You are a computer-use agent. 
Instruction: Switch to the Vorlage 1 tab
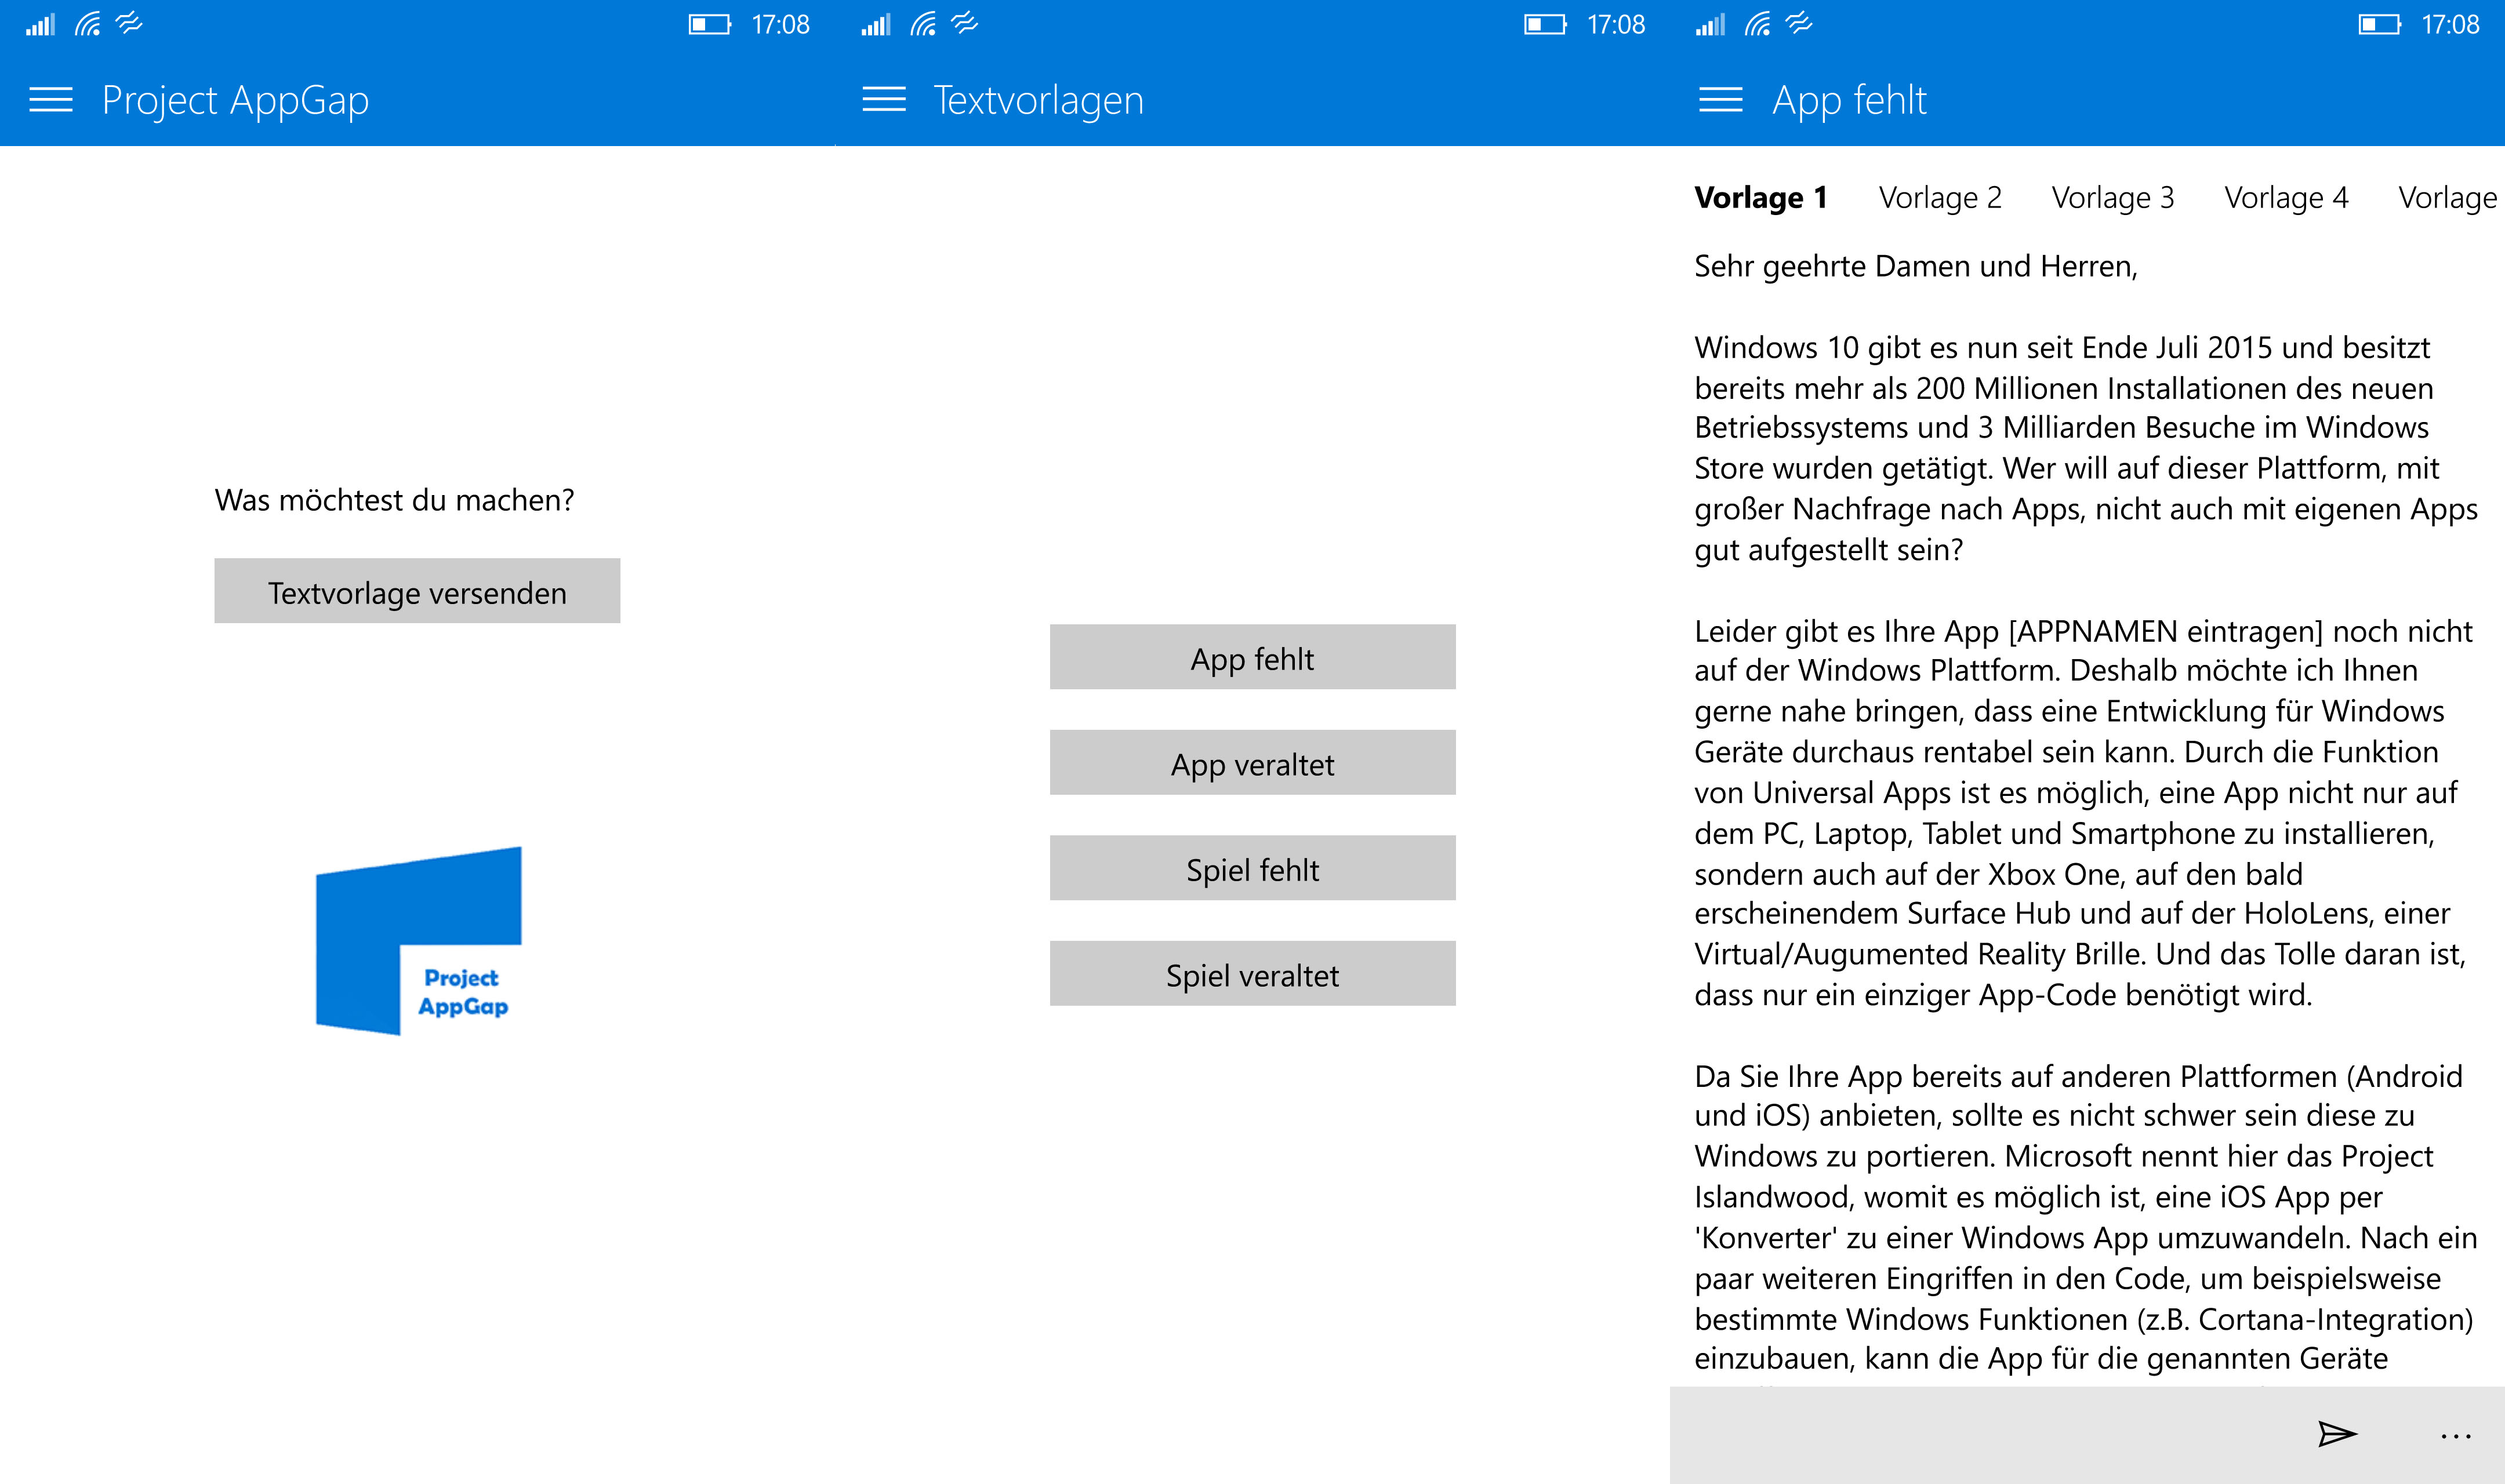1761,197
